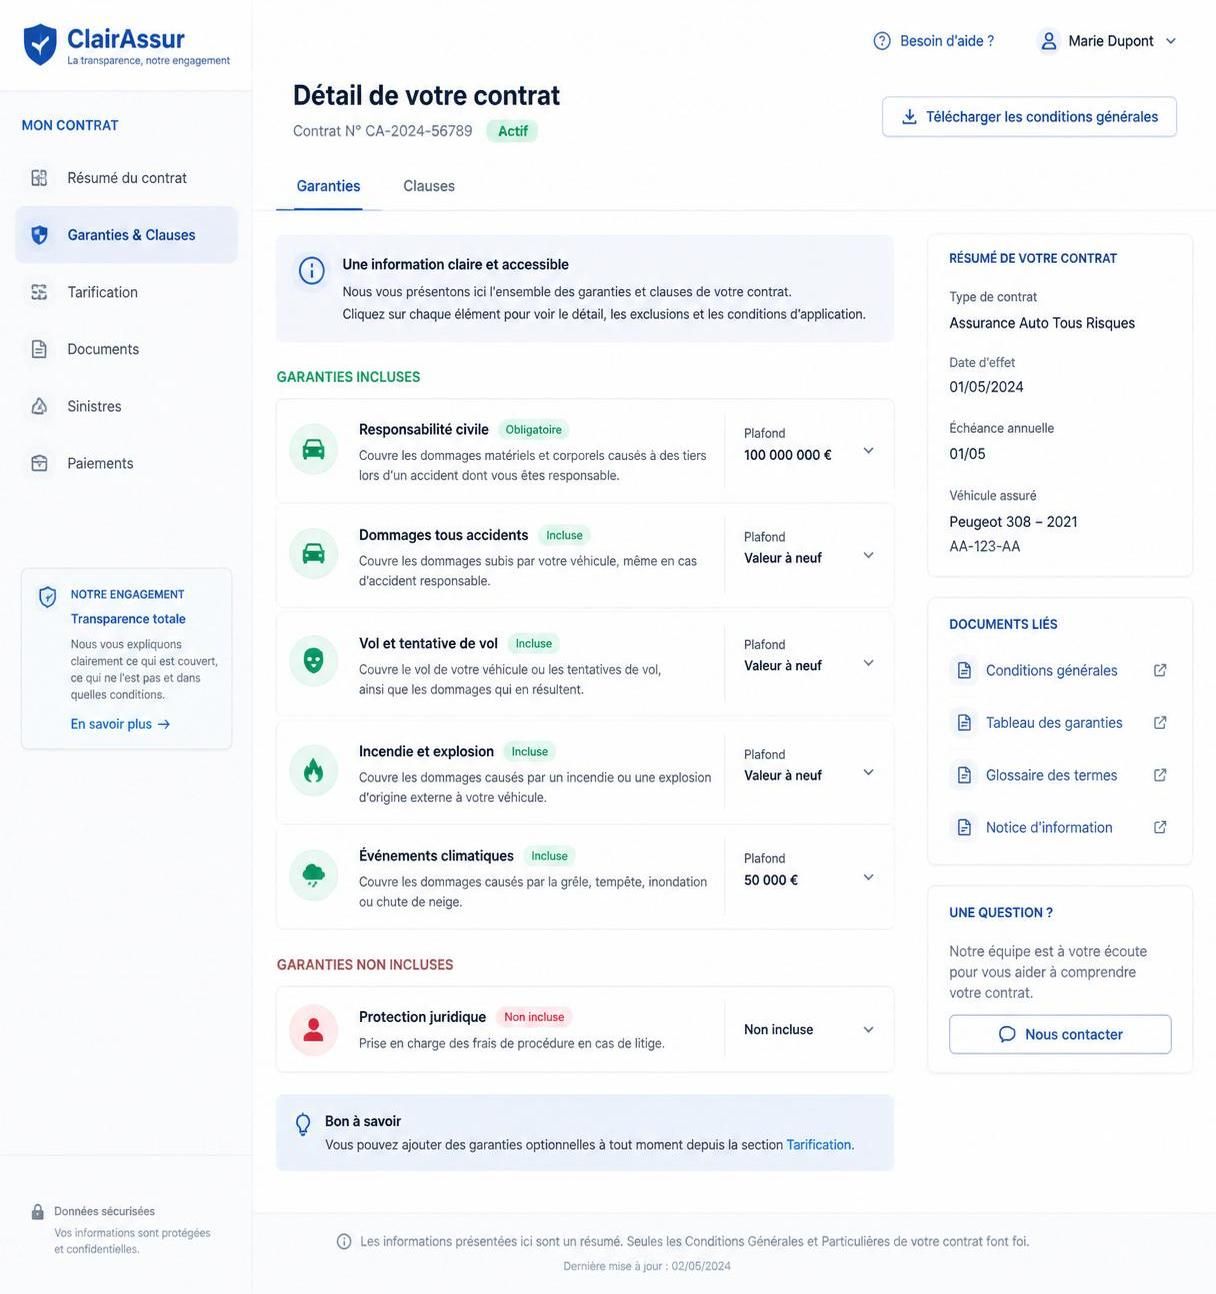Expand the Protection juridique details
Screen dimensions: 1216x1294
pos(868,1030)
